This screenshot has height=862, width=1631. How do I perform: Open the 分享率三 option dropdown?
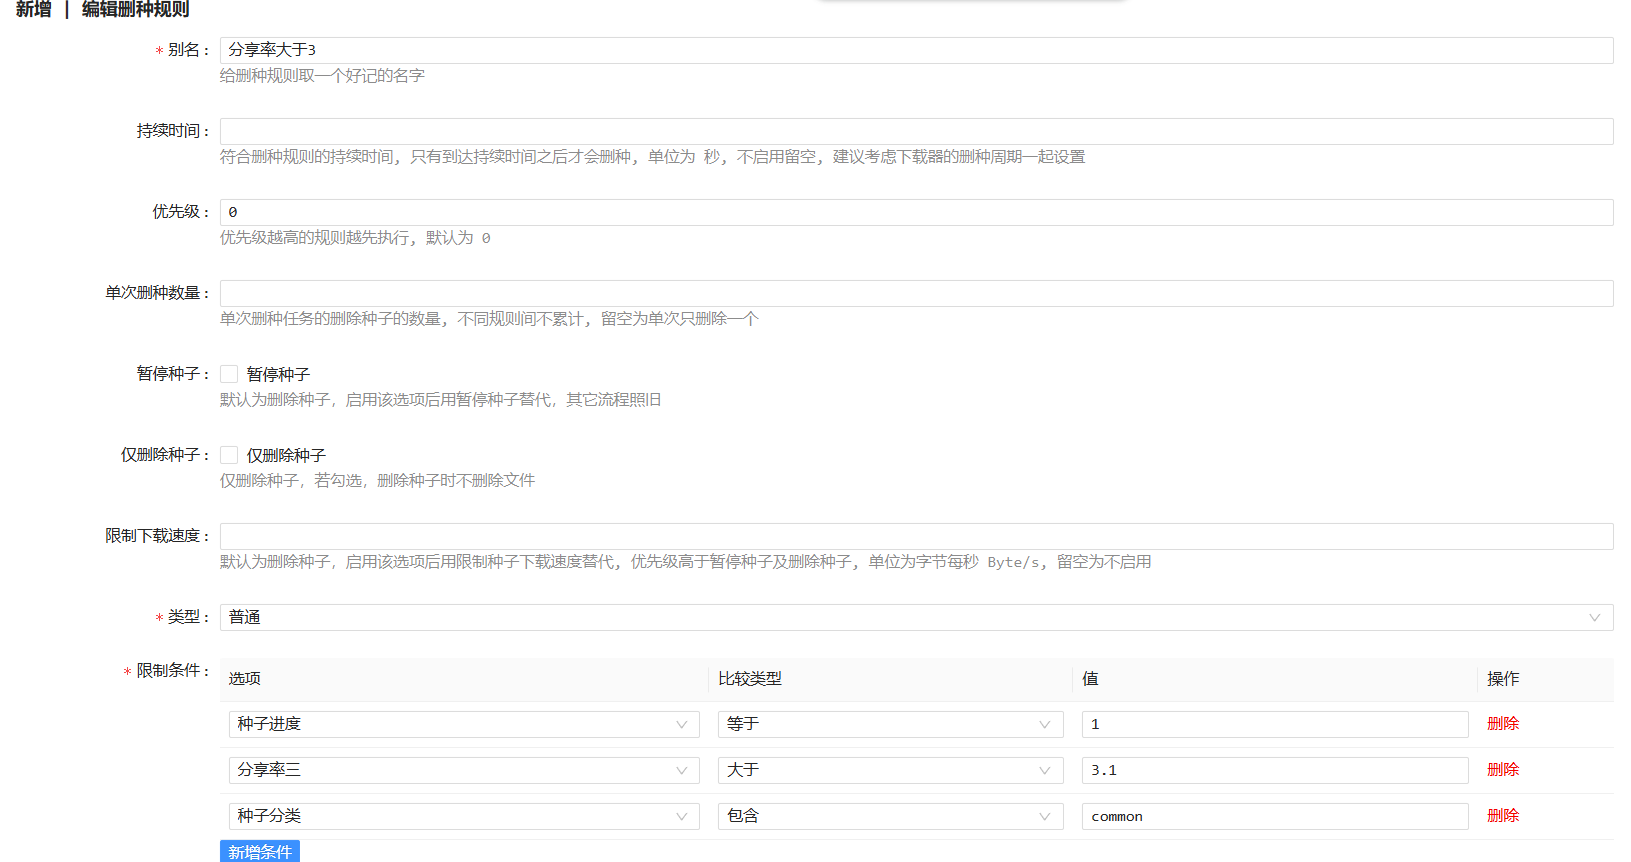463,770
